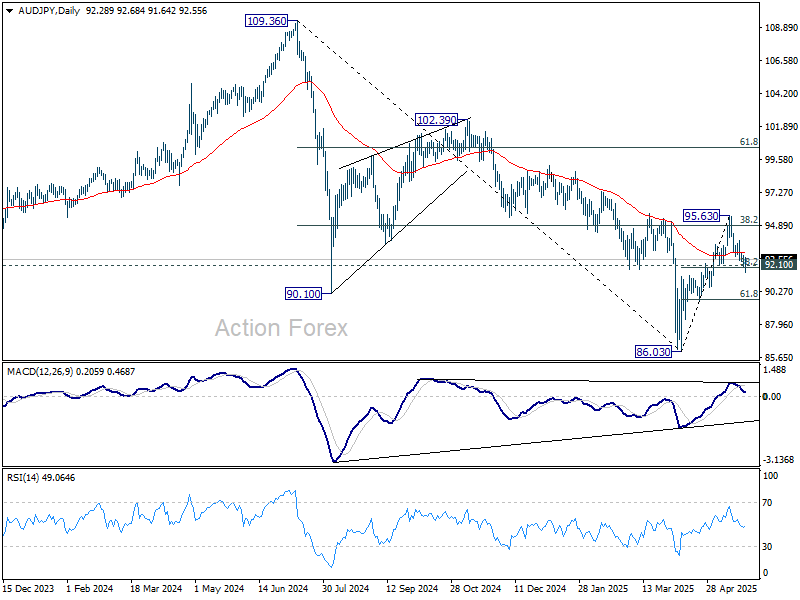Click the upper 61.8 Fibonacci level label

click(748, 142)
